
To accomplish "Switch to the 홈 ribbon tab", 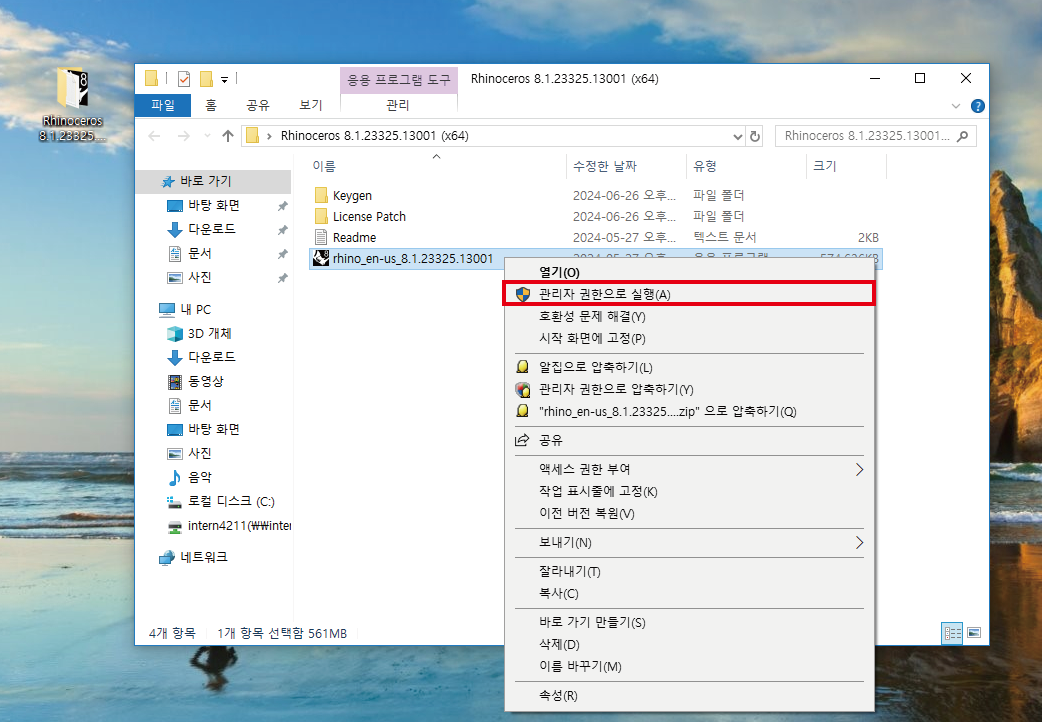I will 211,105.
